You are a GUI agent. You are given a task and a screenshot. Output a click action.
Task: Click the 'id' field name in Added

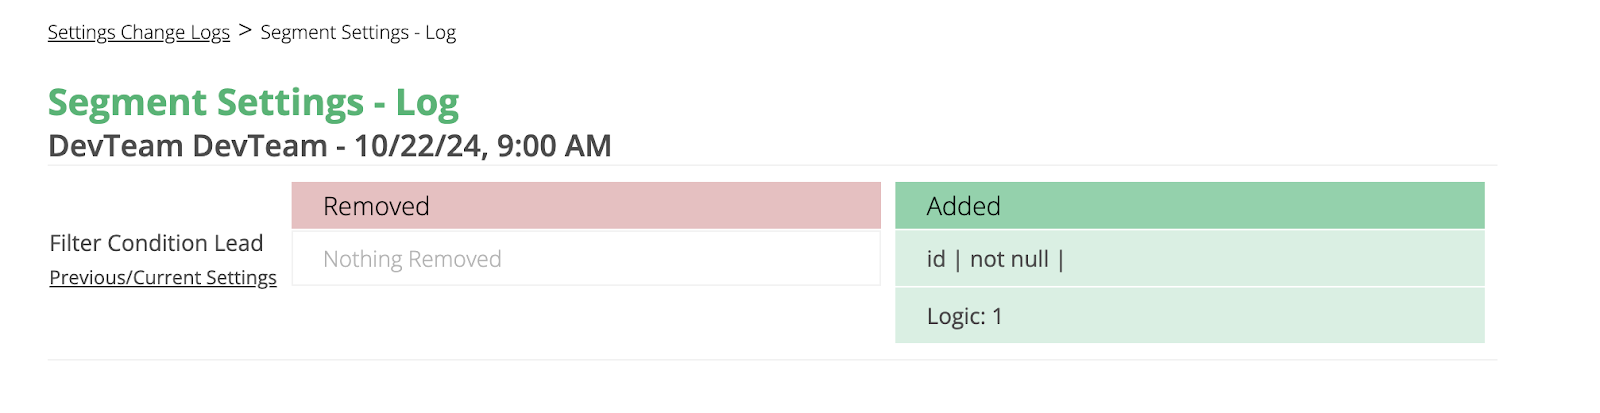(936, 259)
